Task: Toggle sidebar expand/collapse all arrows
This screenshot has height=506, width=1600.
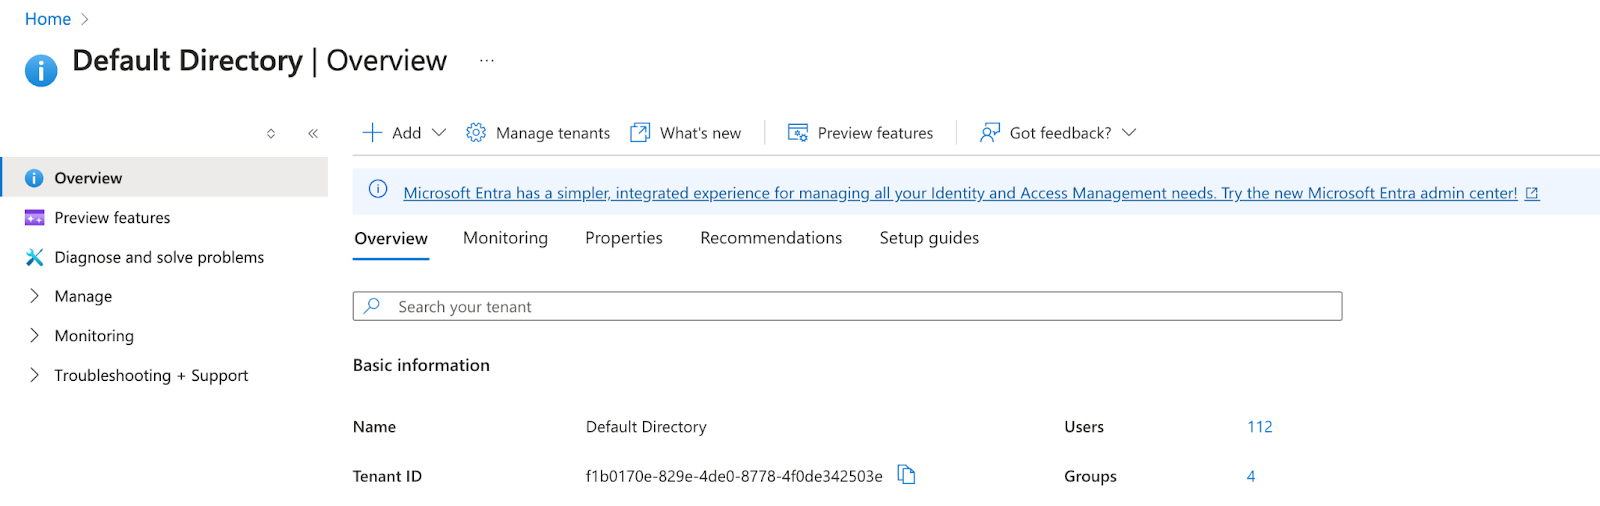Action: click(x=271, y=133)
